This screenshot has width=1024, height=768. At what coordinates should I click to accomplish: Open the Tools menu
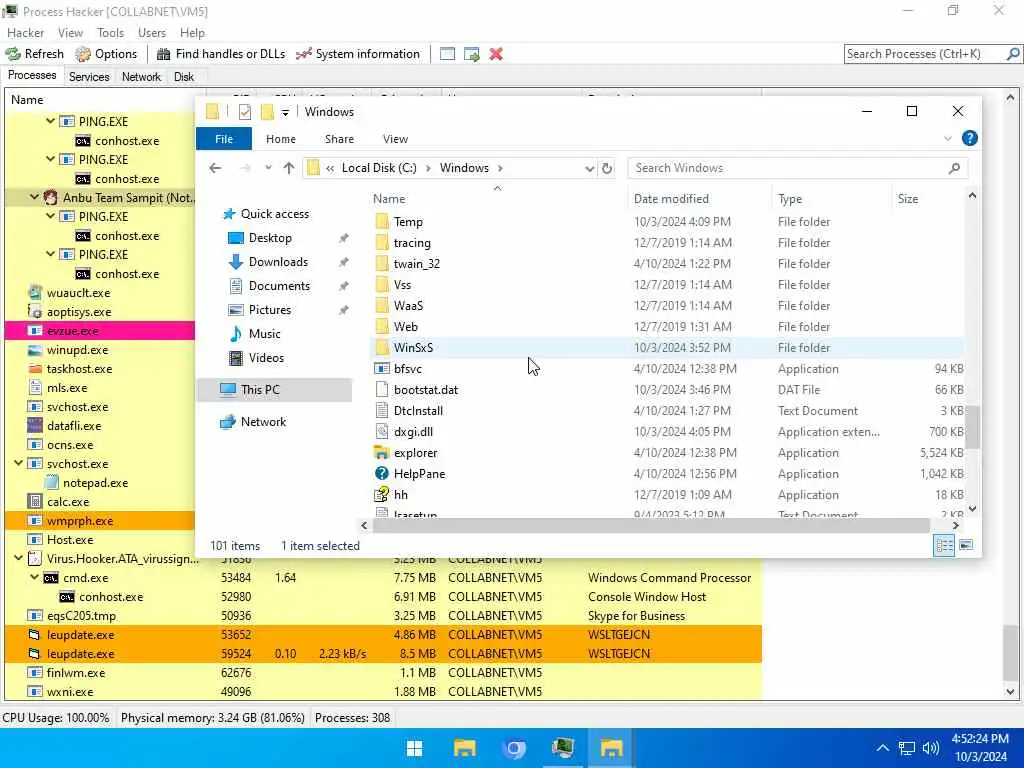(x=110, y=33)
